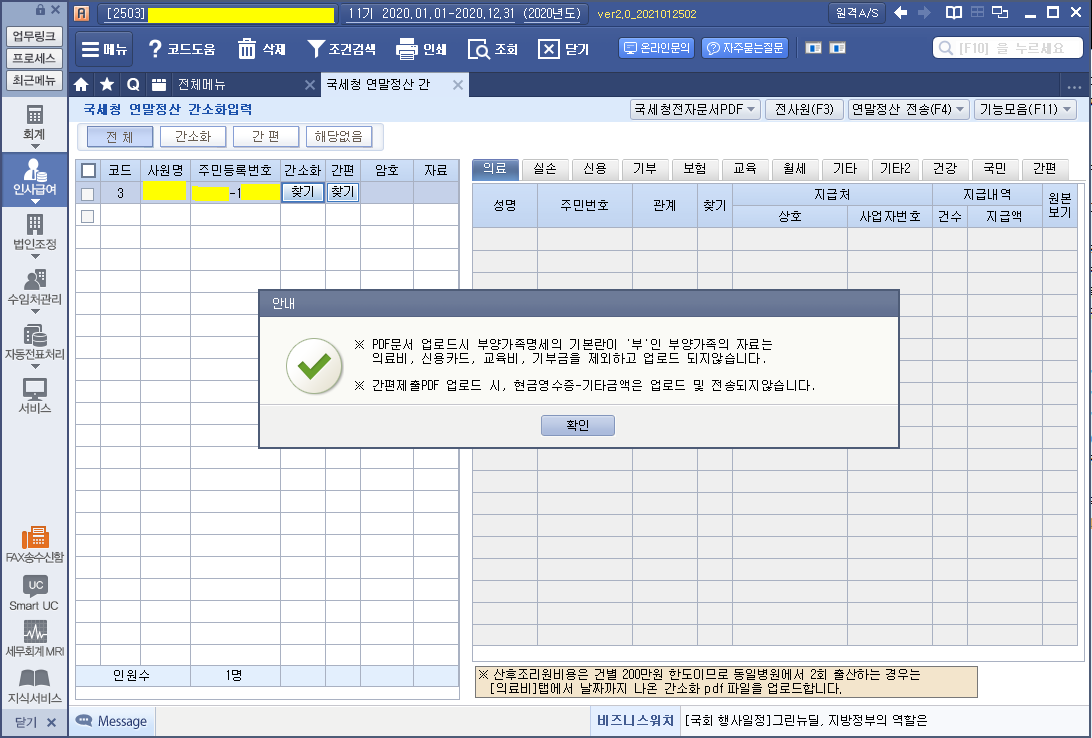
Task: Open the 인사급여 sidebar module
Action: [x=34, y=180]
